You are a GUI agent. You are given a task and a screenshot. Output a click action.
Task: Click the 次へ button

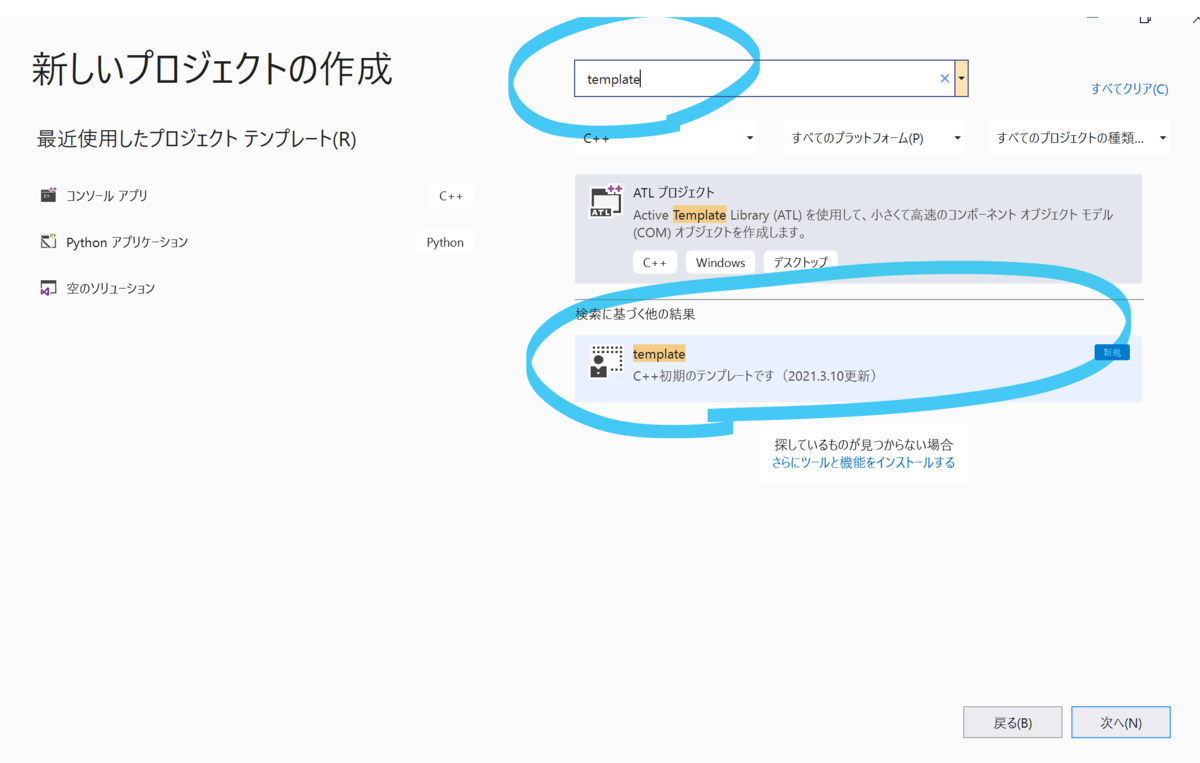(1121, 722)
